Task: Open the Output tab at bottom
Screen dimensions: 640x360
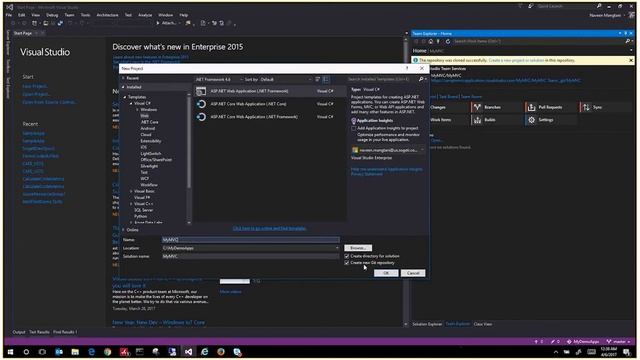Action: point(19,332)
